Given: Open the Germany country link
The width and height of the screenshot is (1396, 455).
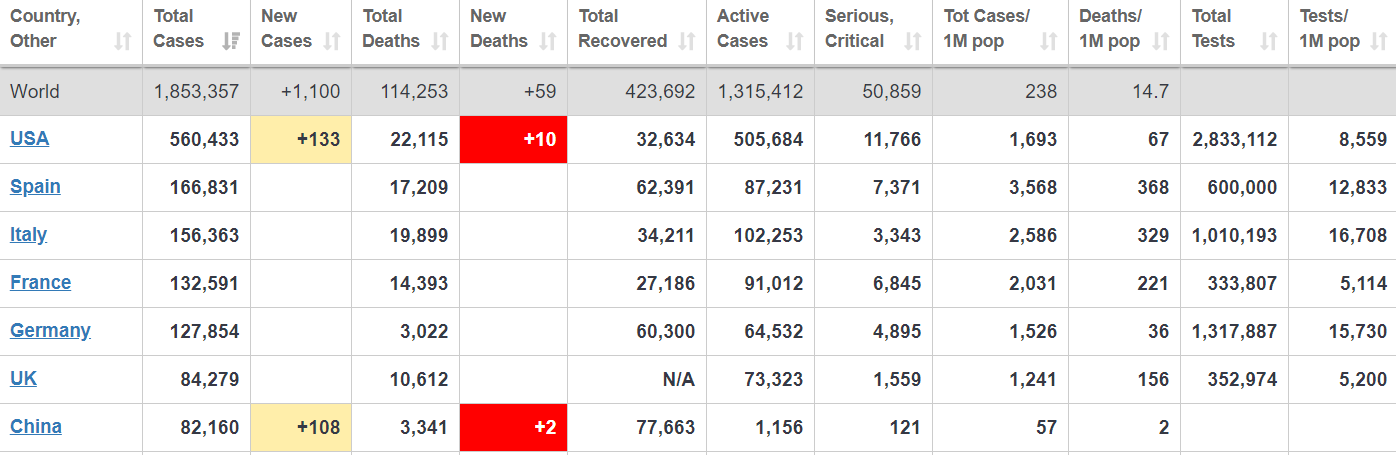Looking at the screenshot, I should pos(50,331).
